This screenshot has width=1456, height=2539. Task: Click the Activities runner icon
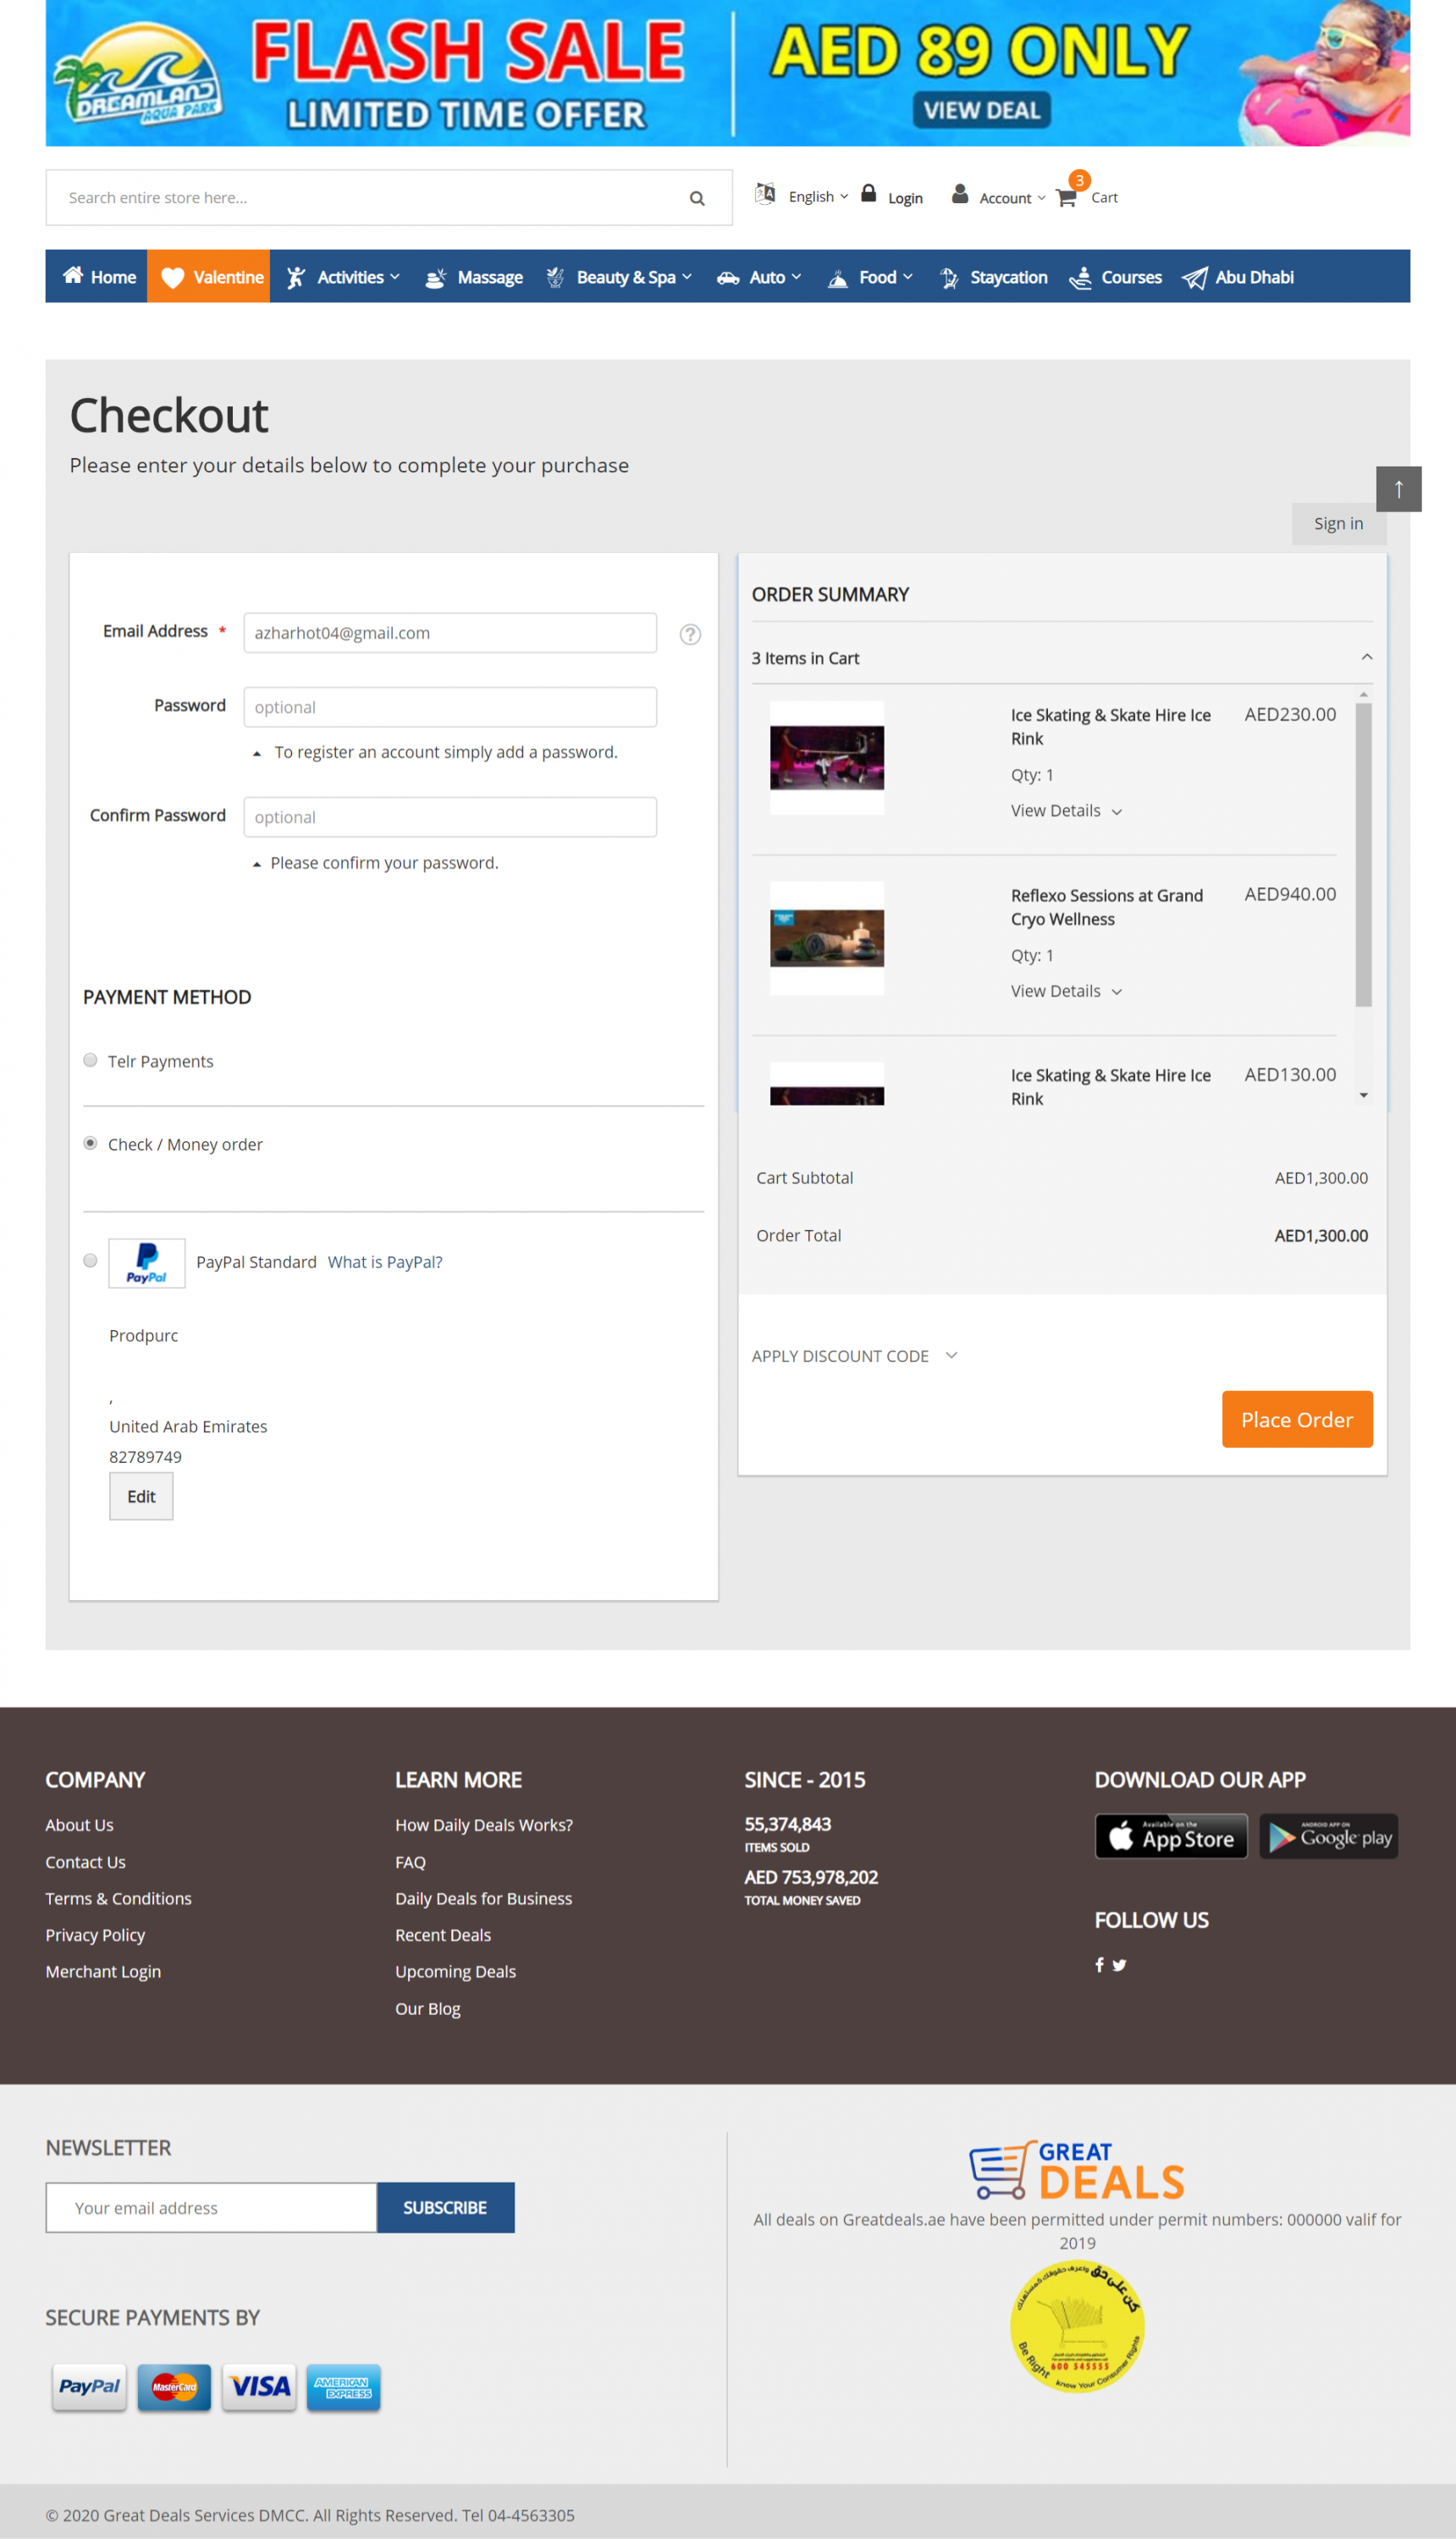296,277
